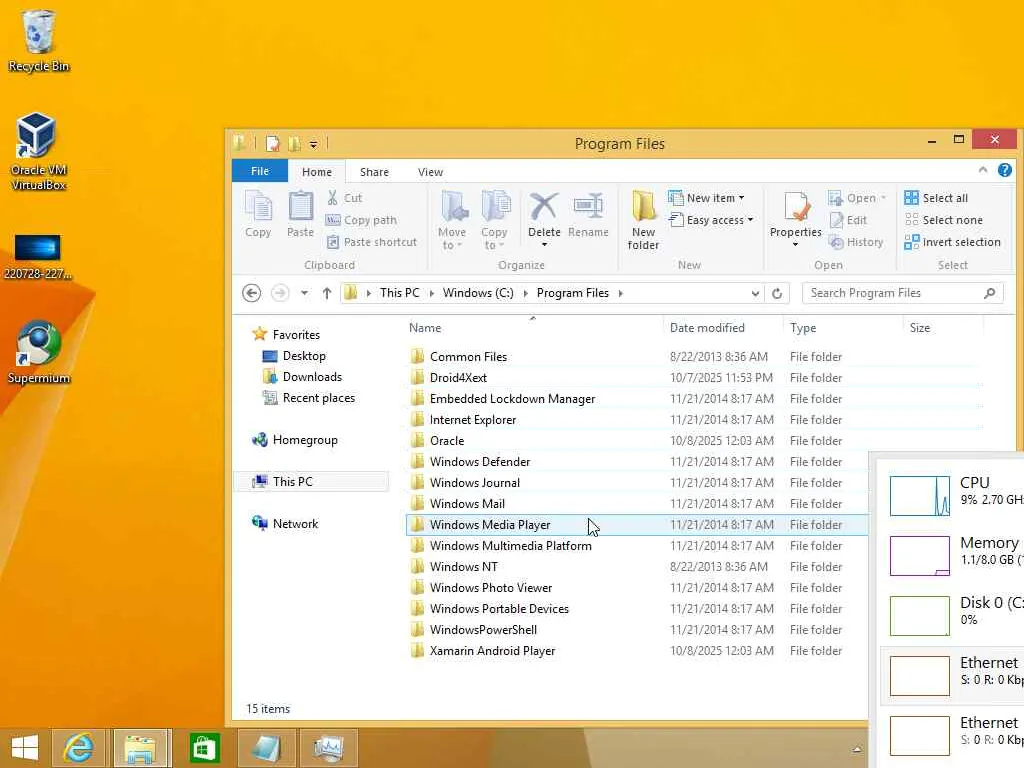
Task: Click the Edit button in Open group
Action: (848, 220)
